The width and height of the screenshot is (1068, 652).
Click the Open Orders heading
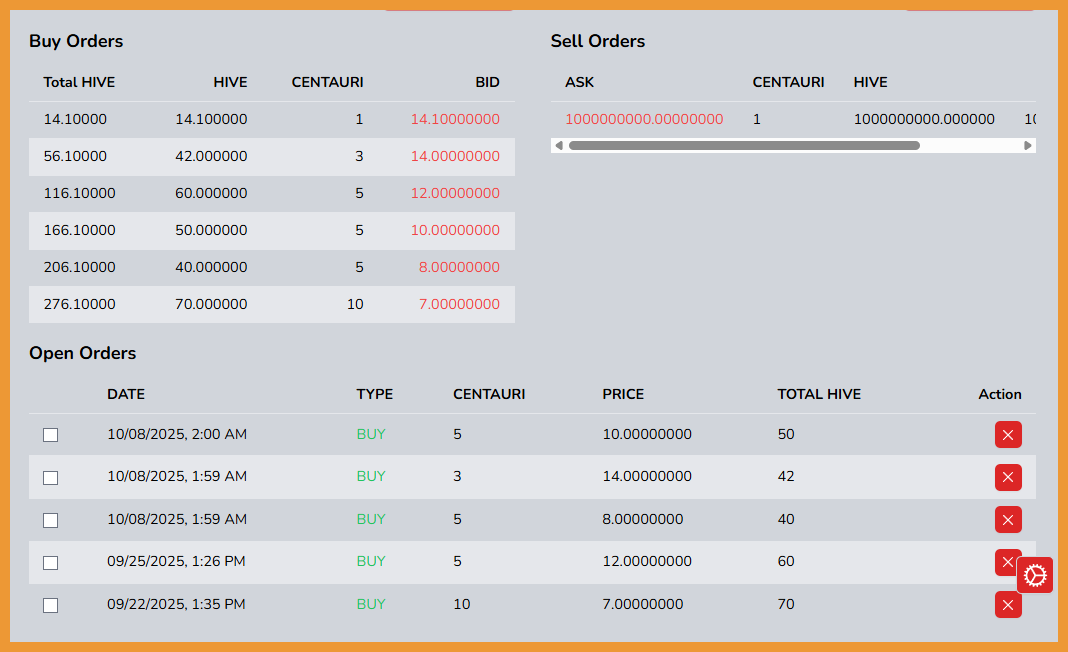pos(82,353)
